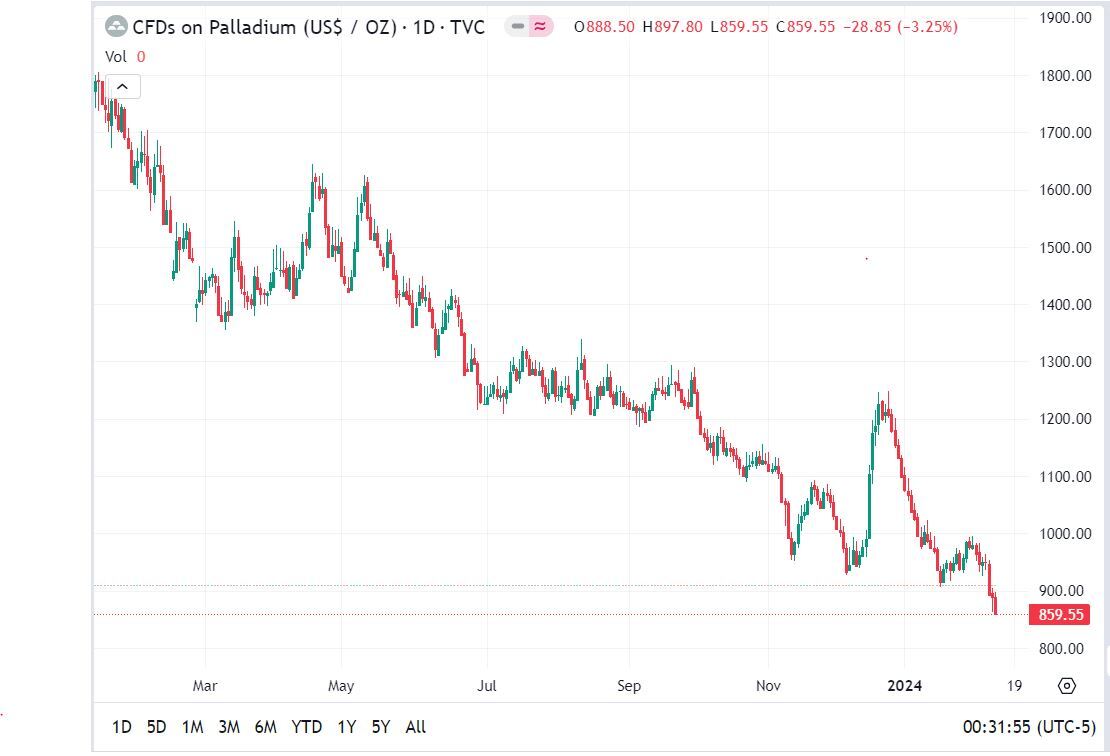1110x756 pixels.
Task: Select the YTD time range
Action: pos(307,727)
